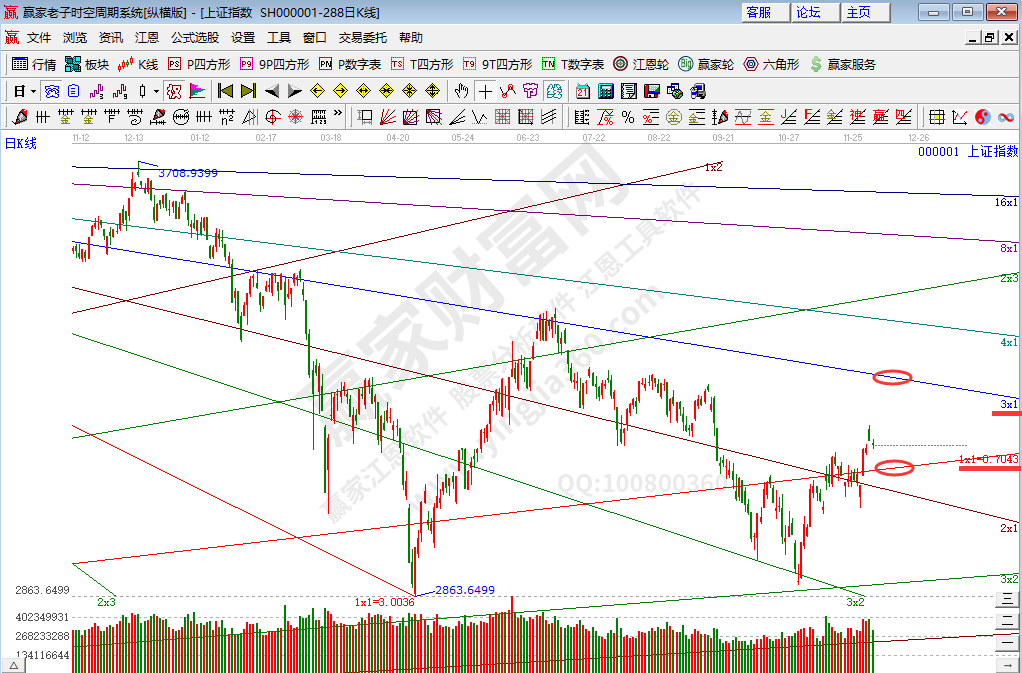This screenshot has width=1022, height=673.
Task: Open the 板块 sector panel
Action: (87, 64)
